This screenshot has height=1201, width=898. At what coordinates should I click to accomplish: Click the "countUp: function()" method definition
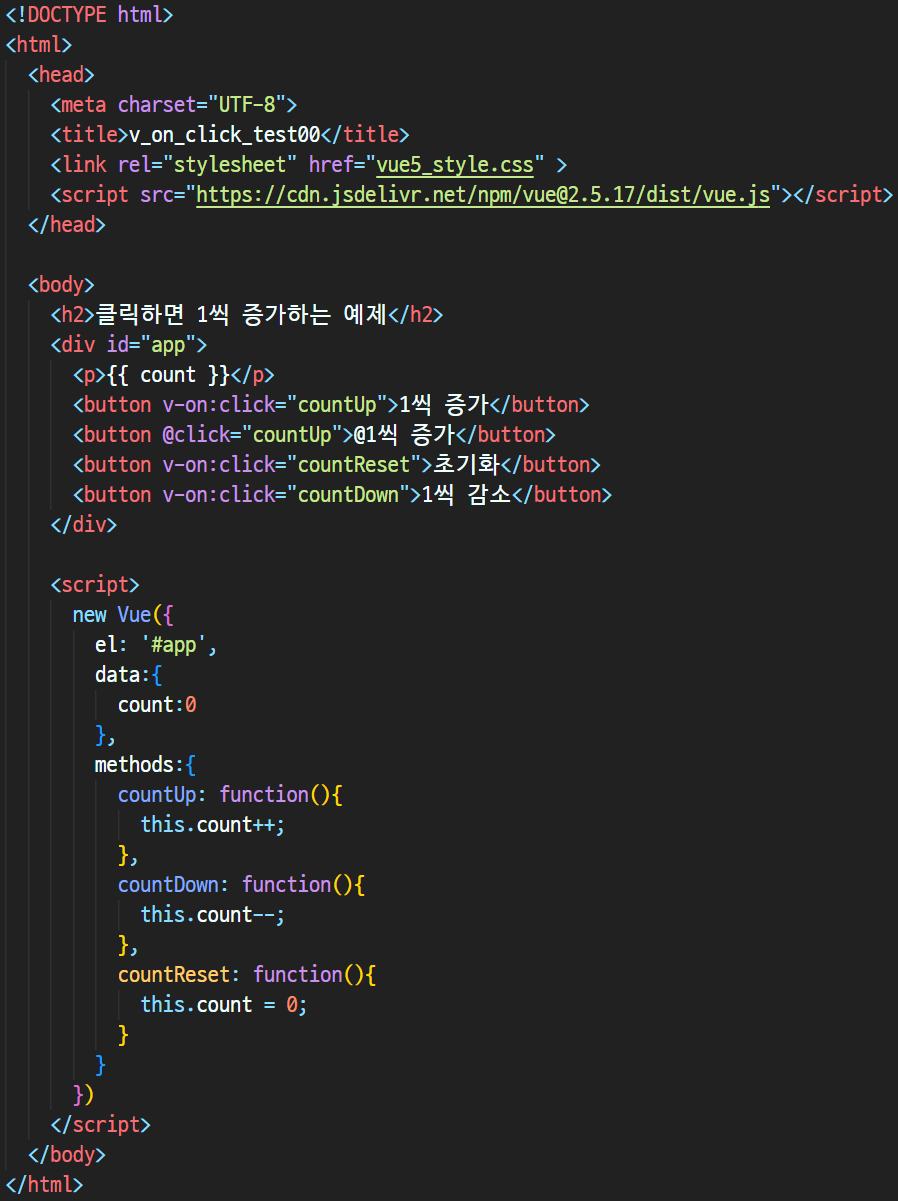click(224, 795)
